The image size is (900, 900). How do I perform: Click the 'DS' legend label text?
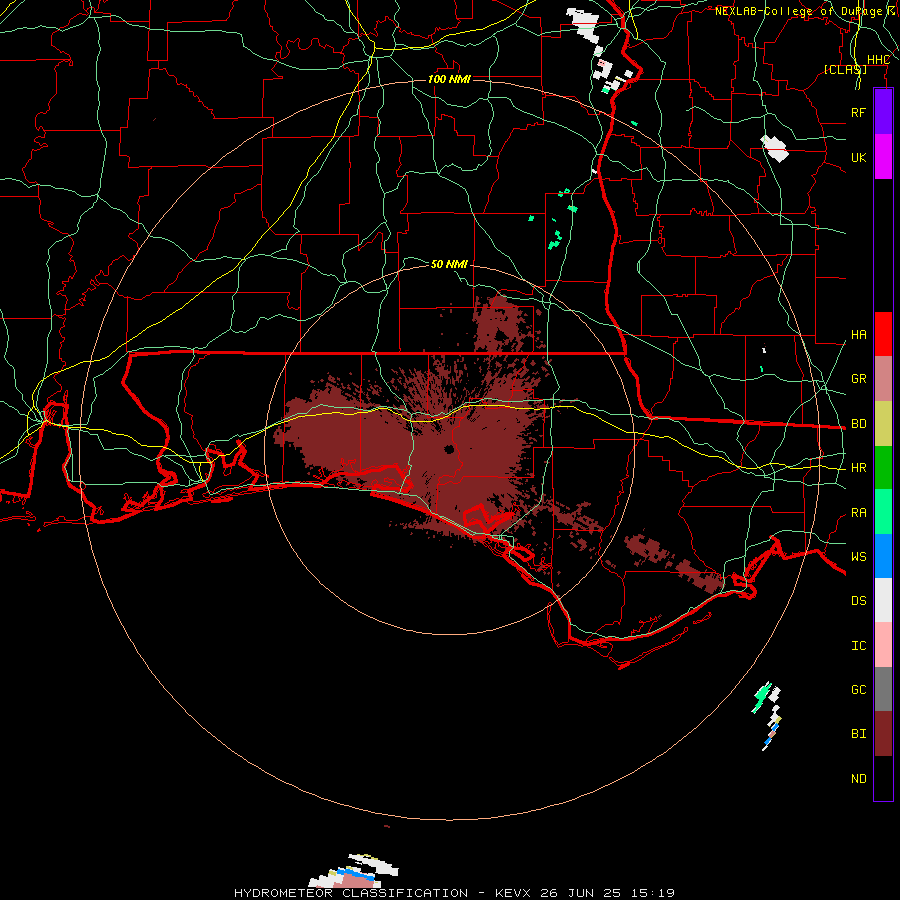click(x=858, y=601)
